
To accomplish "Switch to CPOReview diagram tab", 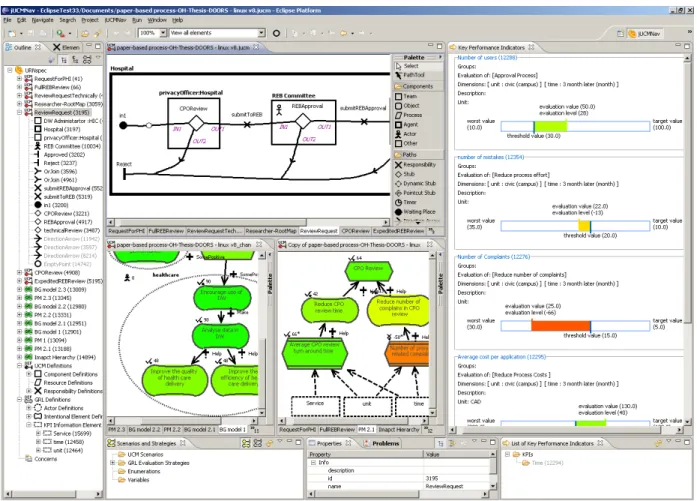I will 355,231.
